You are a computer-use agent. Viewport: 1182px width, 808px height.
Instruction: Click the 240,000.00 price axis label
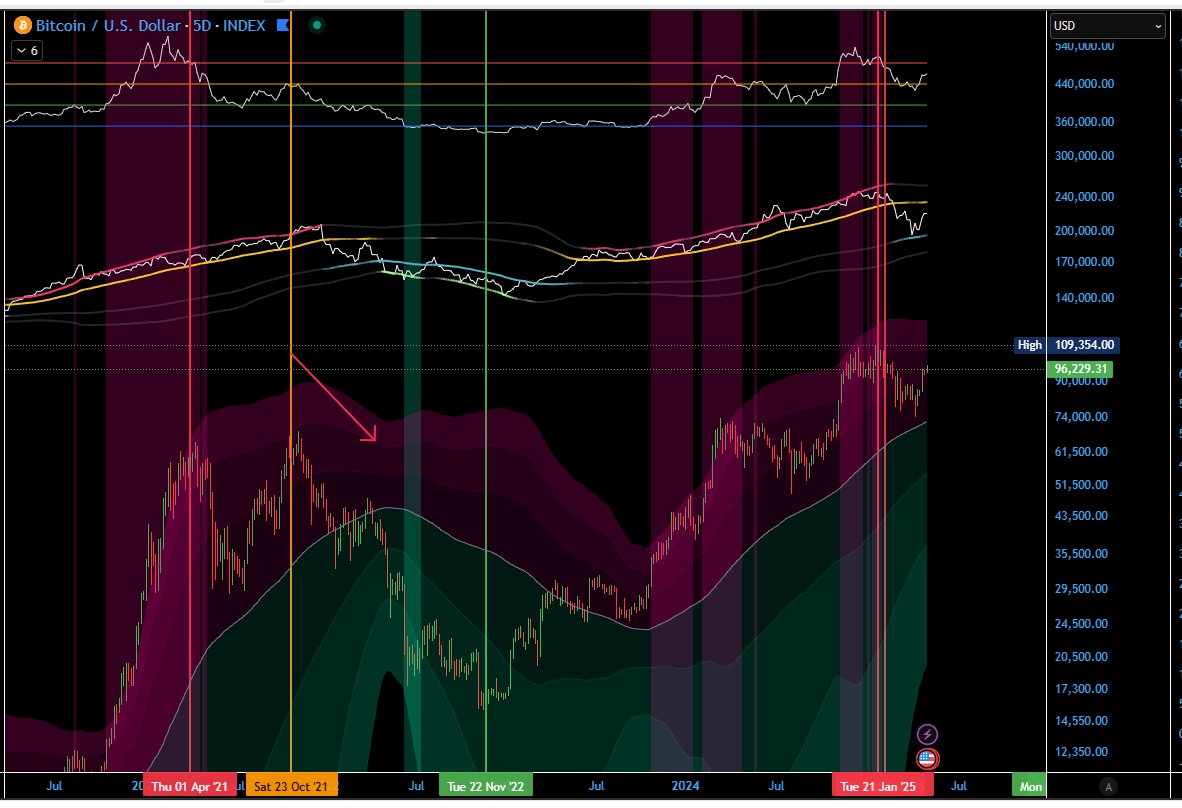click(1084, 197)
